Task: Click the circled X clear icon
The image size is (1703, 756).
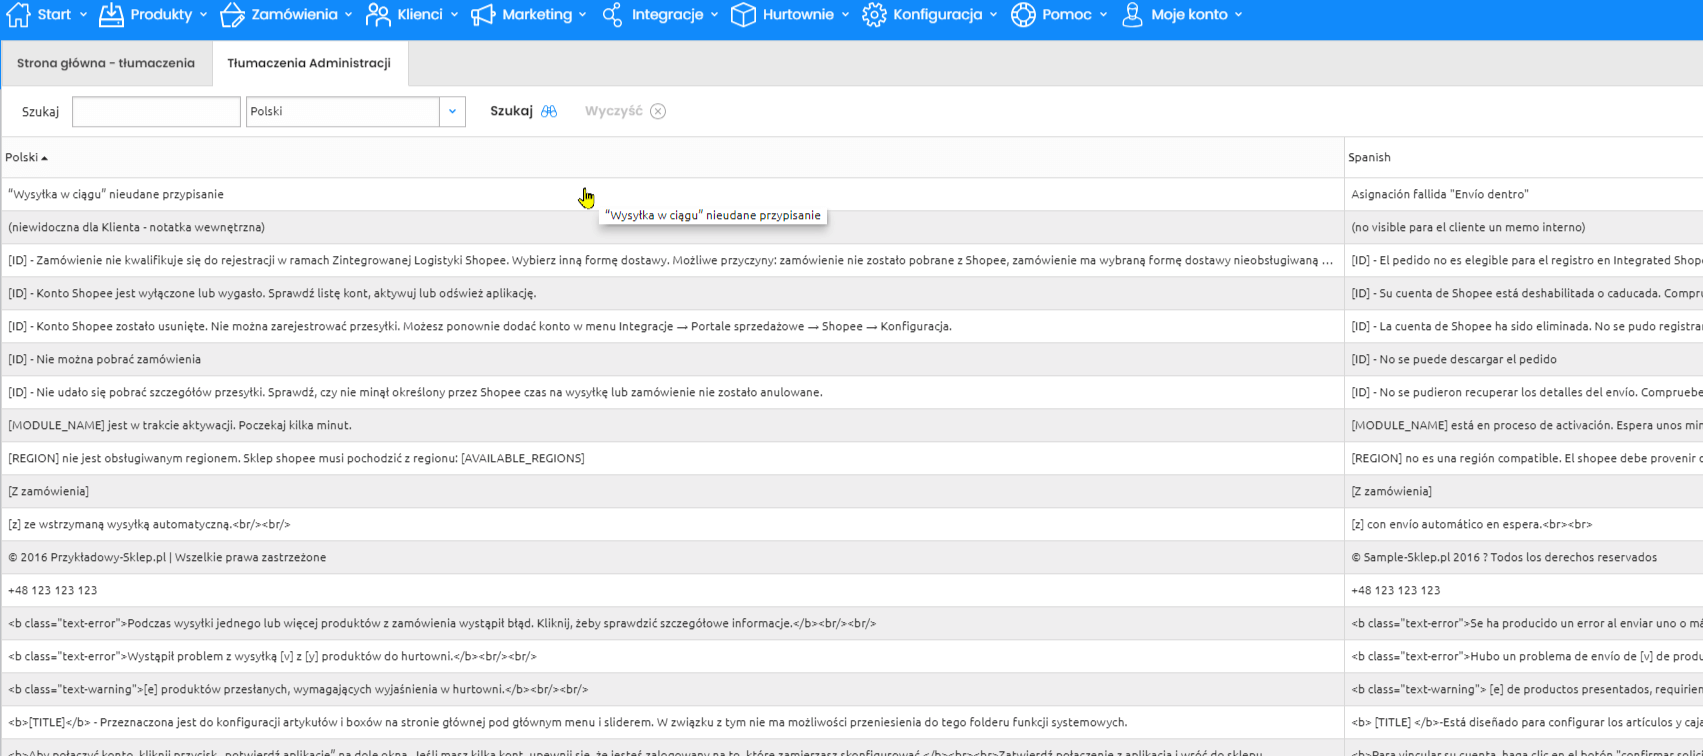Action: click(658, 111)
